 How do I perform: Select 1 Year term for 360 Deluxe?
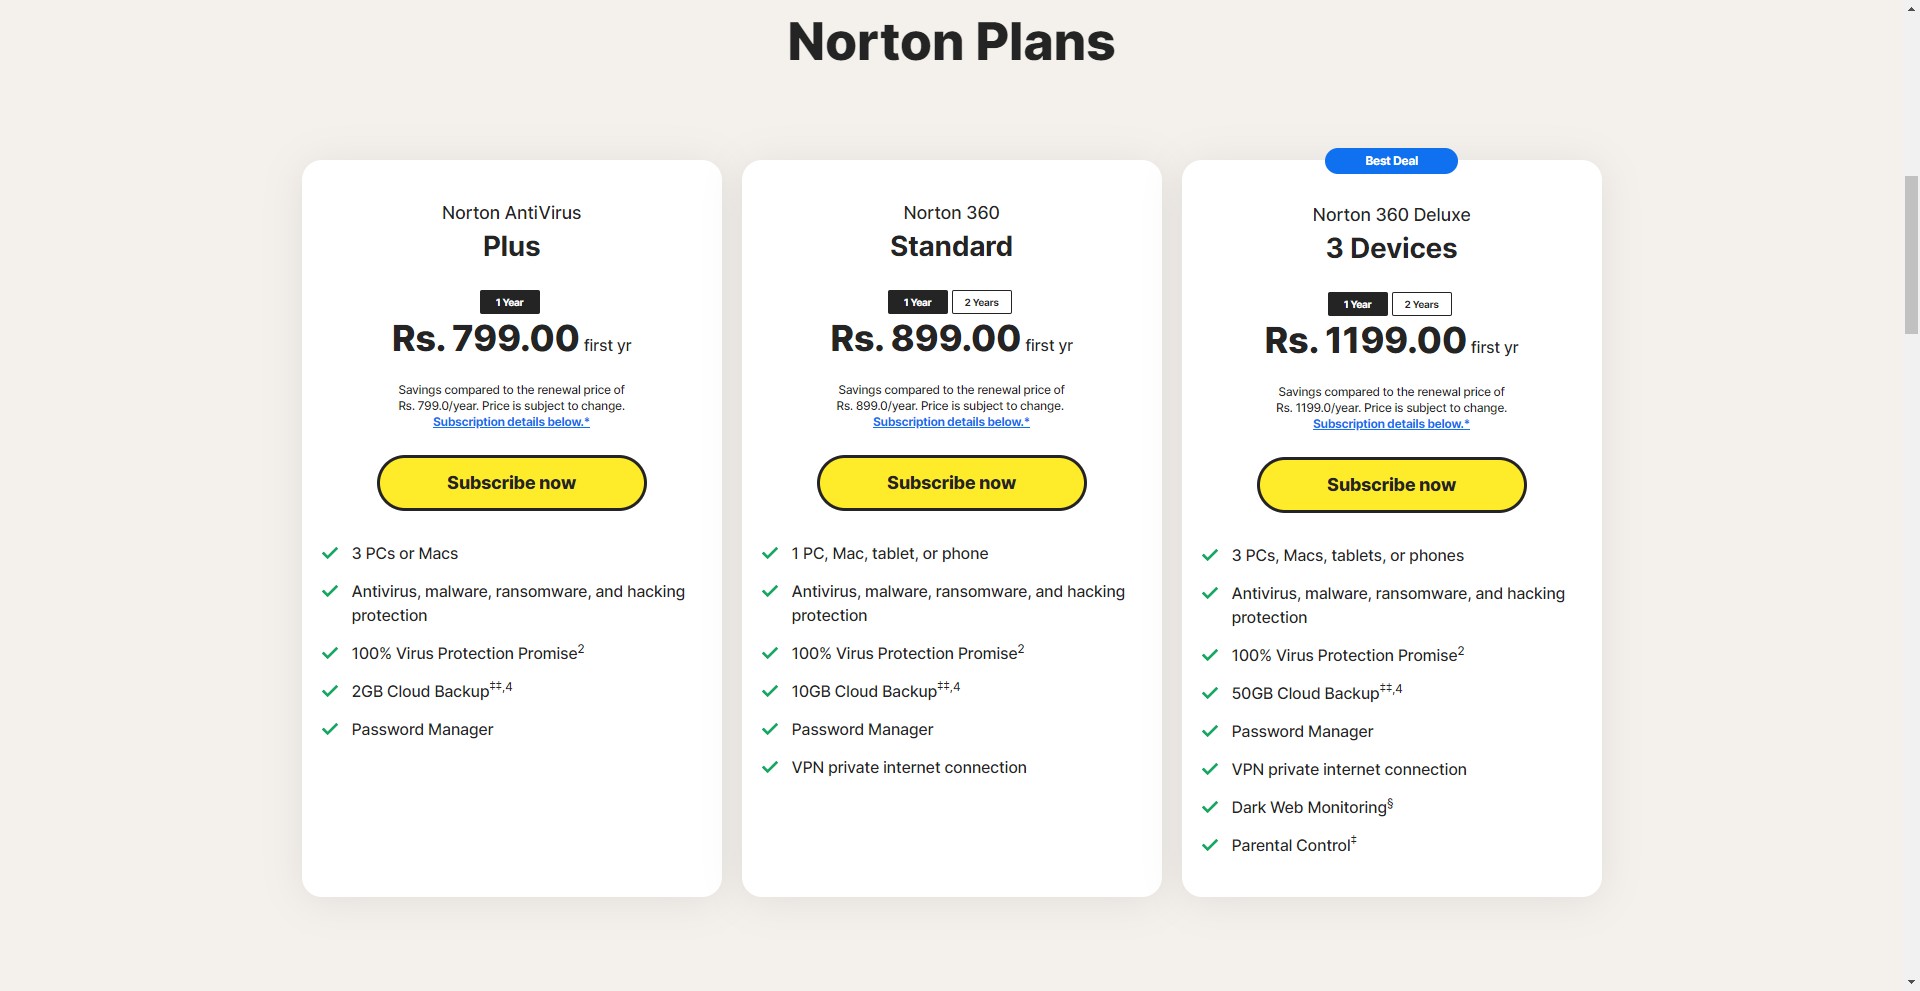point(1357,304)
